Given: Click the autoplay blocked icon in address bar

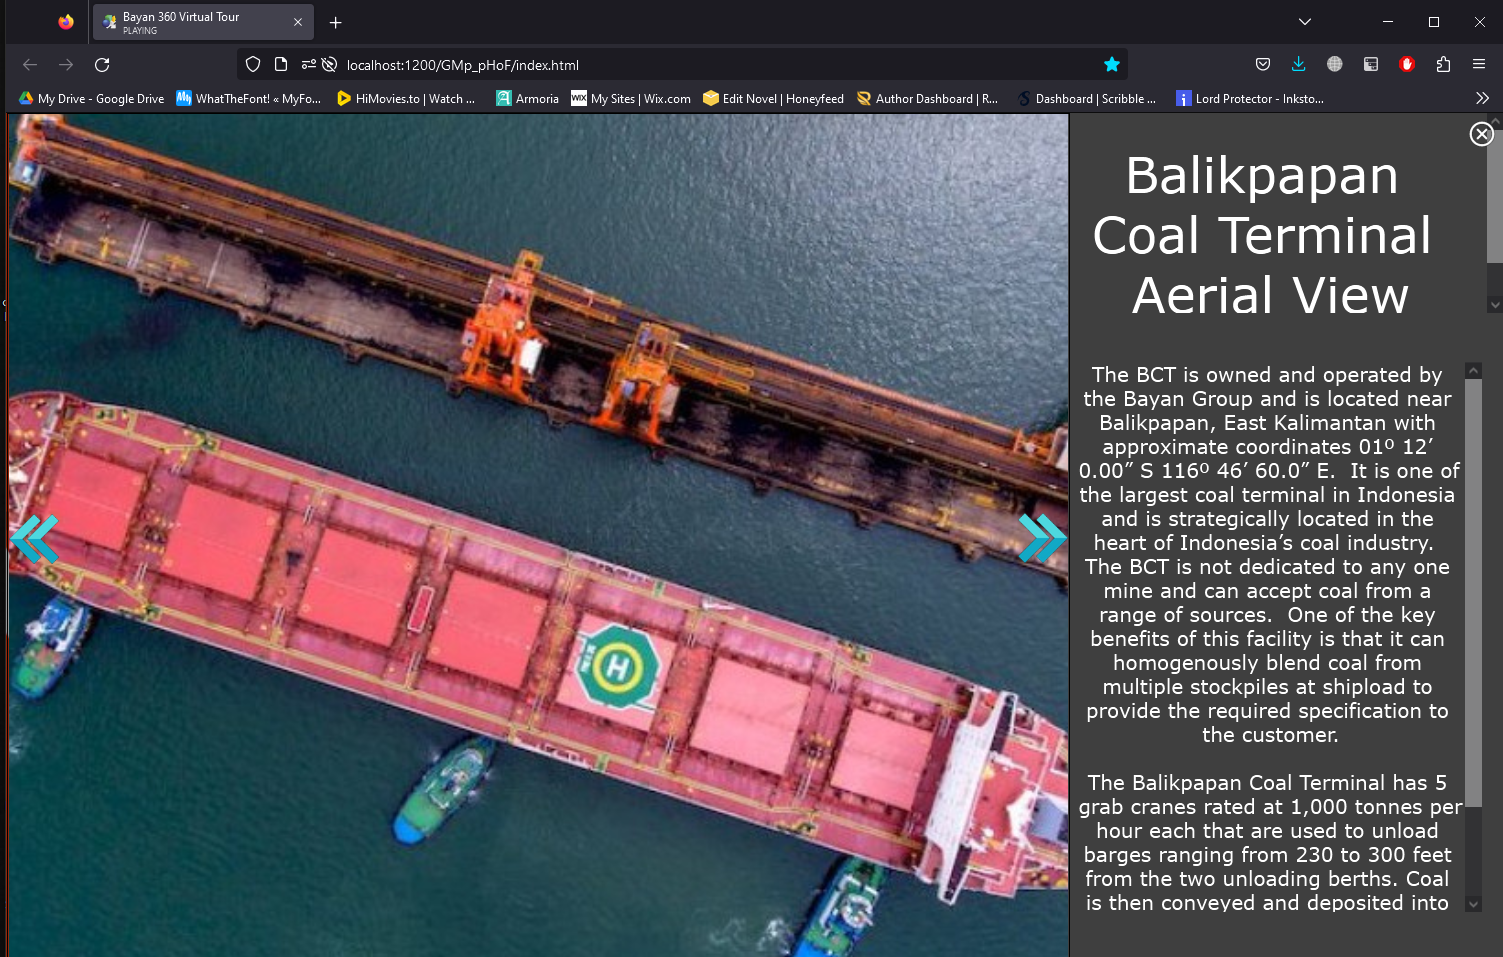Looking at the screenshot, I should pos(329,65).
